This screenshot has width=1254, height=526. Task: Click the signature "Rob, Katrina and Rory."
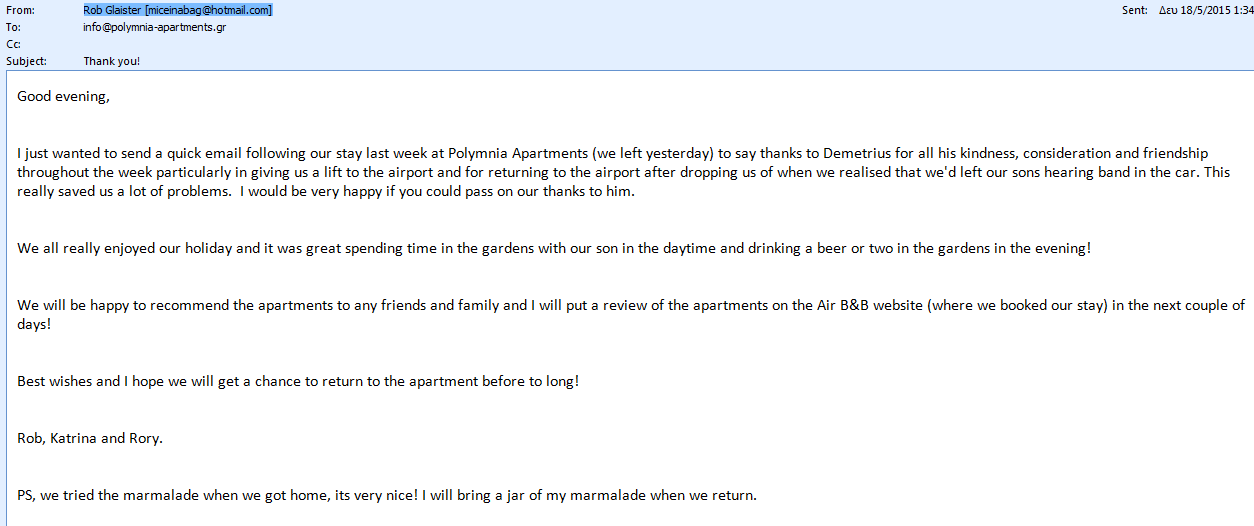[x=89, y=438]
